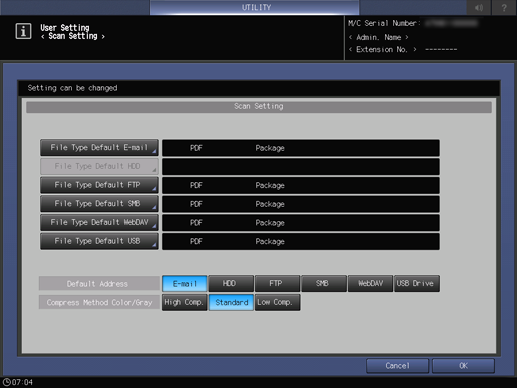Select HDD as default address
517x388 pixels.
pyautogui.click(x=231, y=284)
